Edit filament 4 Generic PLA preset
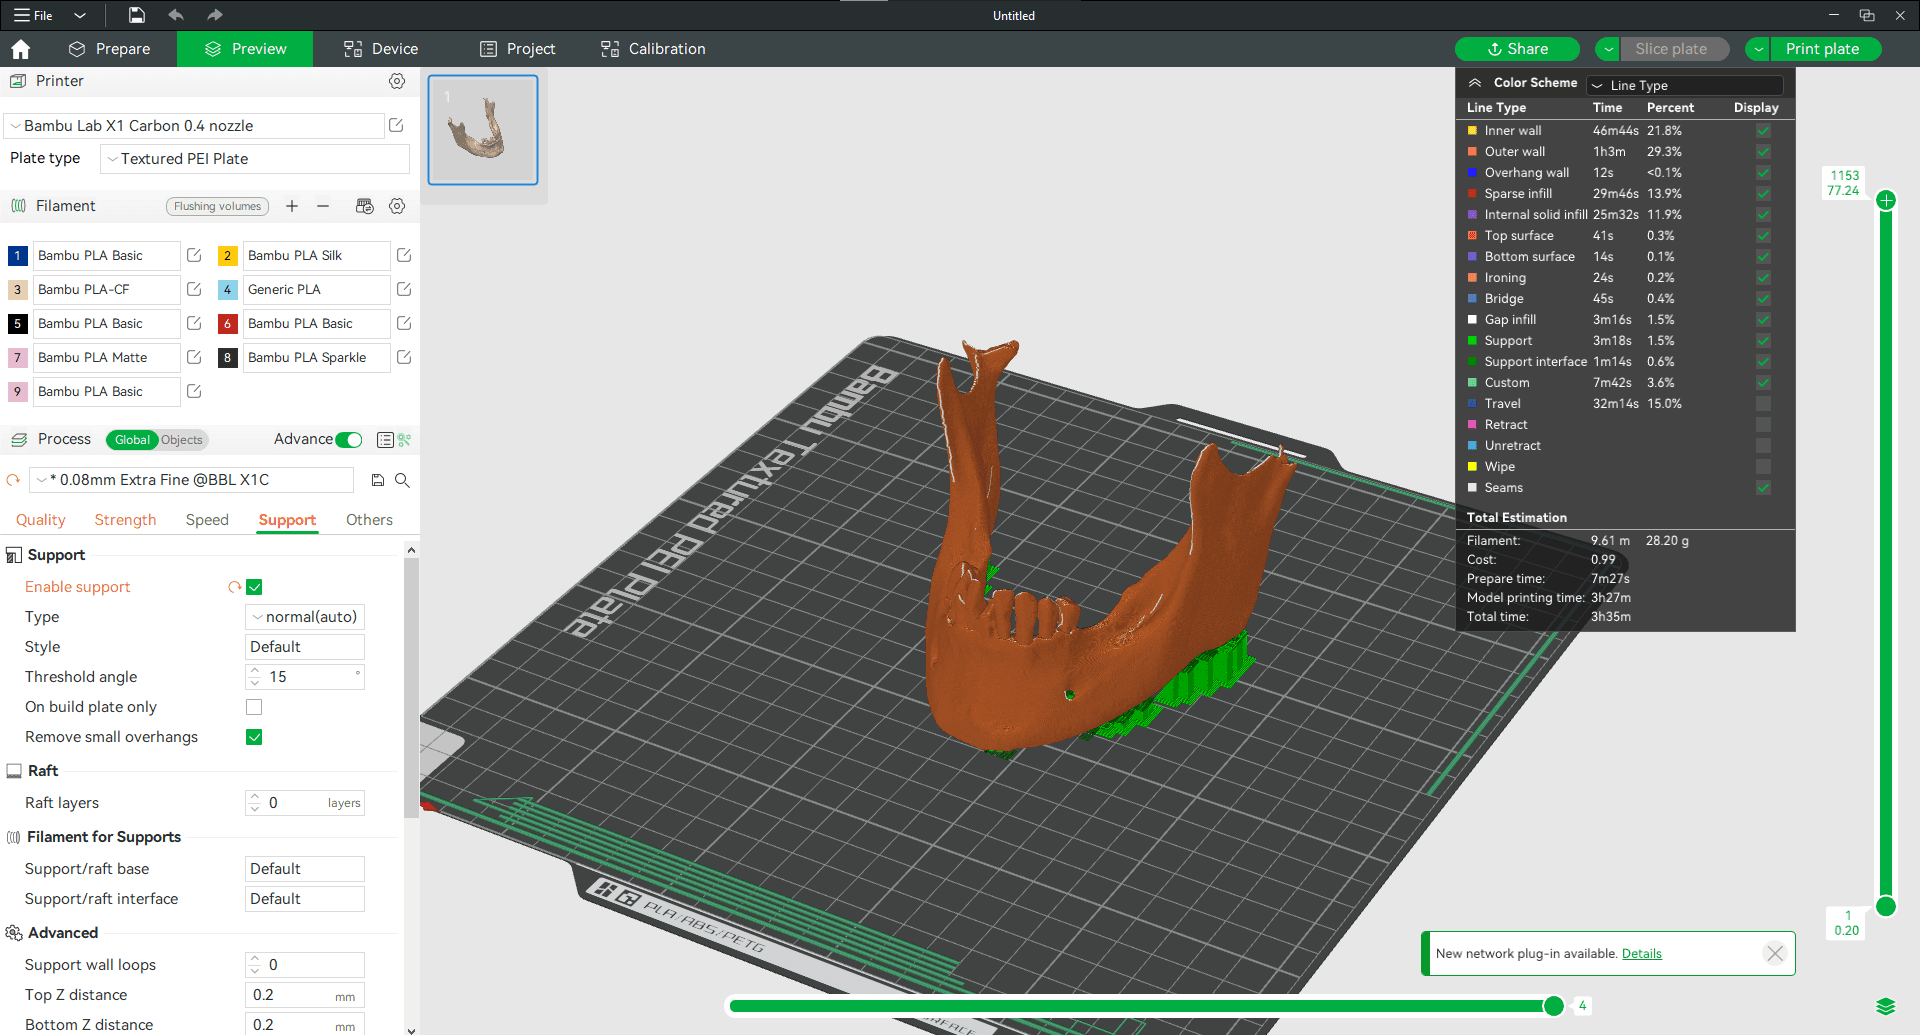Image resolution: width=1920 pixels, height=1035 pixels. coord(404,289)
